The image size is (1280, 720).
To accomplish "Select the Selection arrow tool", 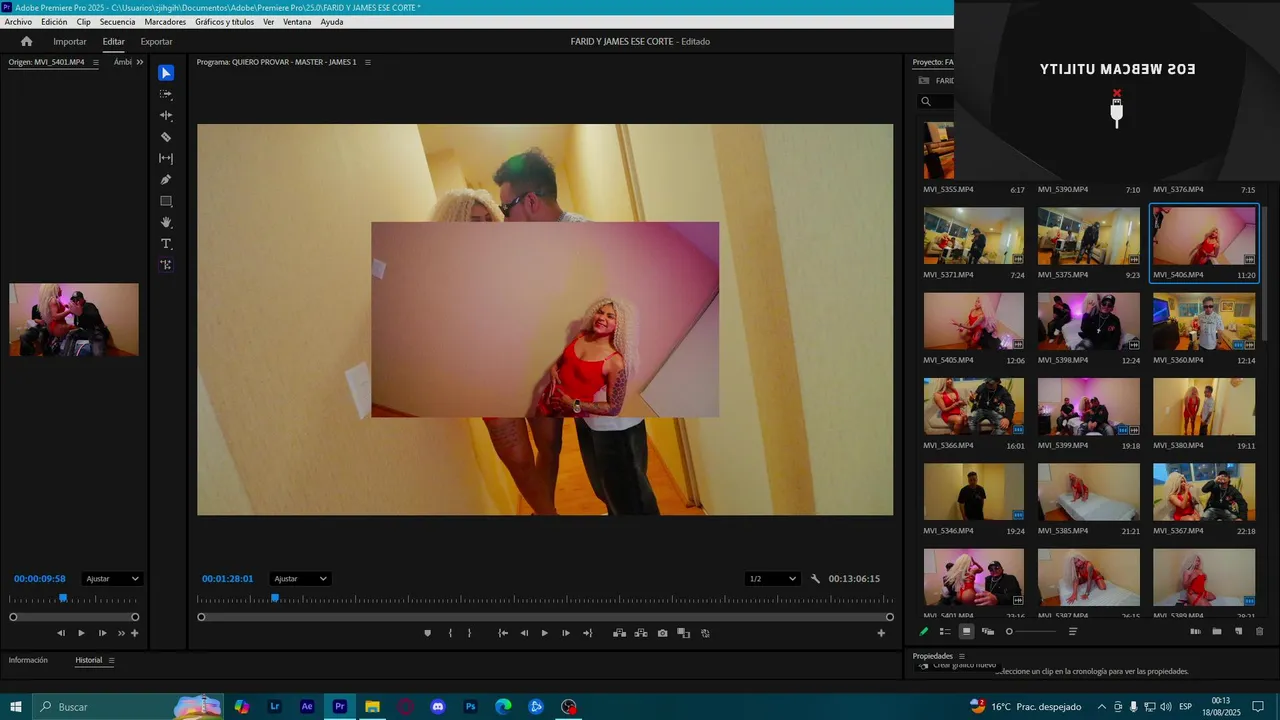I will [x=166, y=73].
